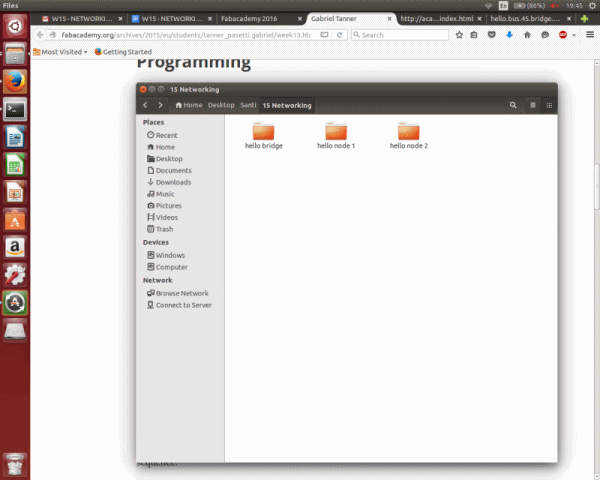Click the Firefox URL address bar
Screen dimensions: 600x480
(186, 35)
